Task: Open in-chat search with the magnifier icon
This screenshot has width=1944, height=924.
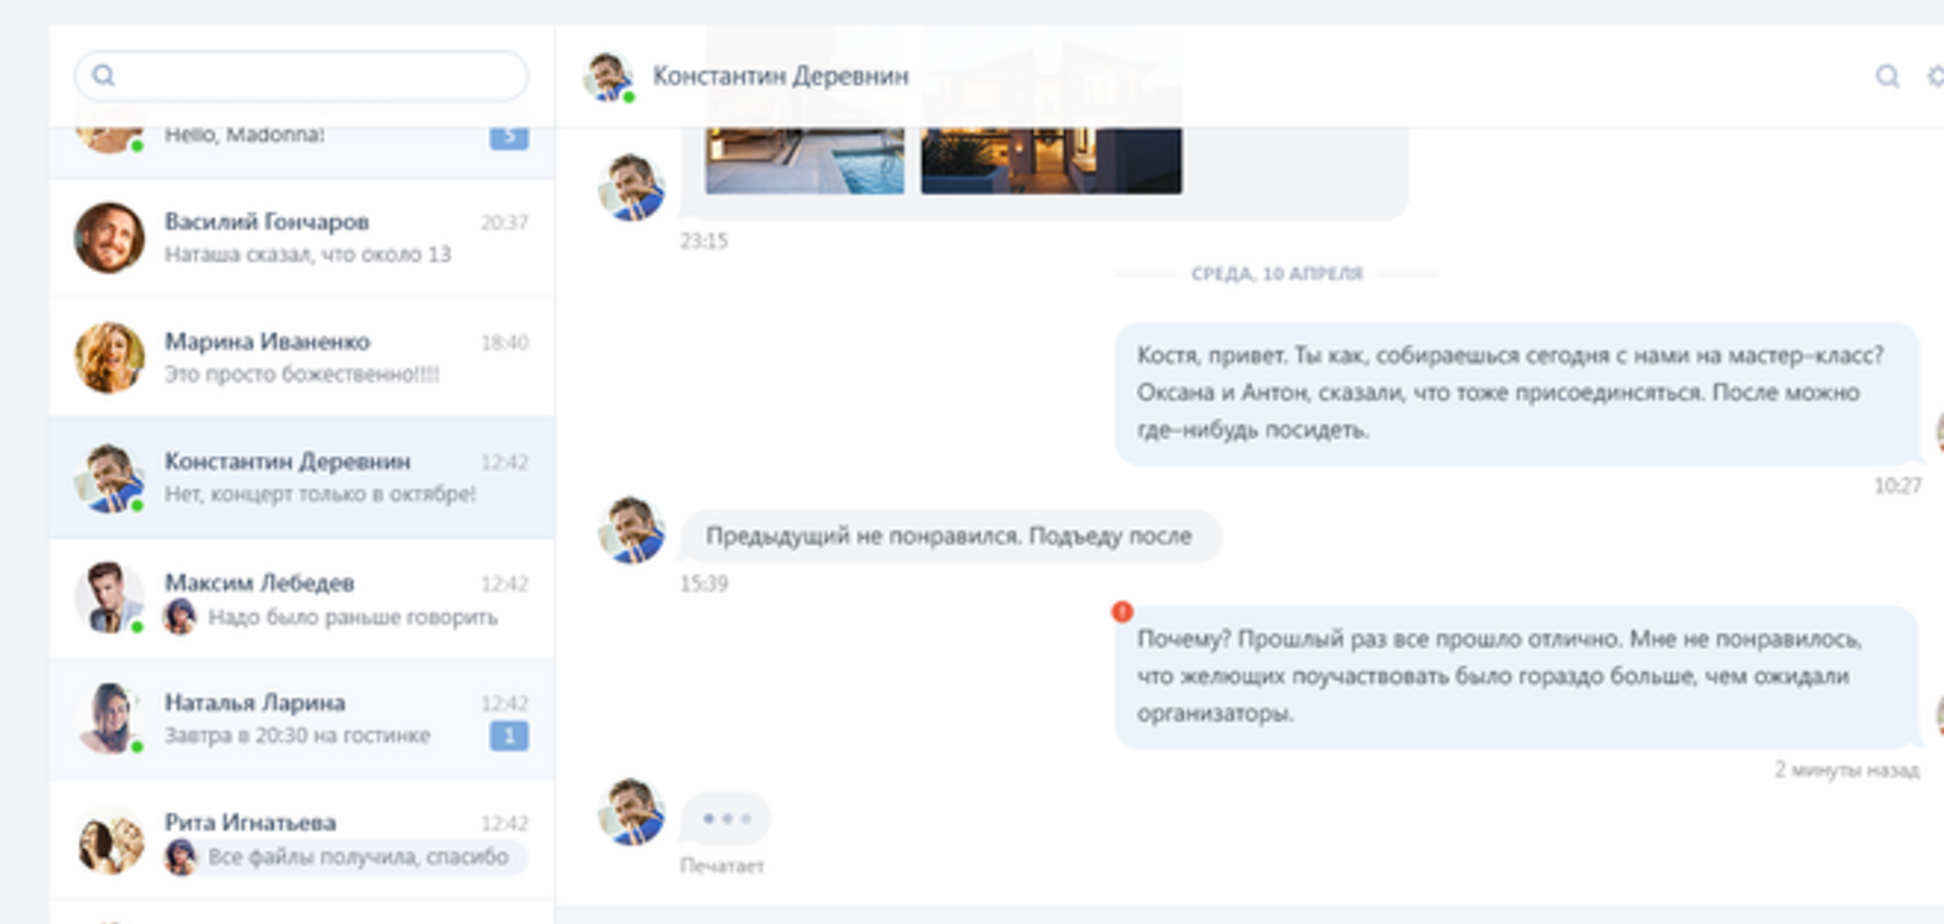Action: click(x=1888, y=76)
